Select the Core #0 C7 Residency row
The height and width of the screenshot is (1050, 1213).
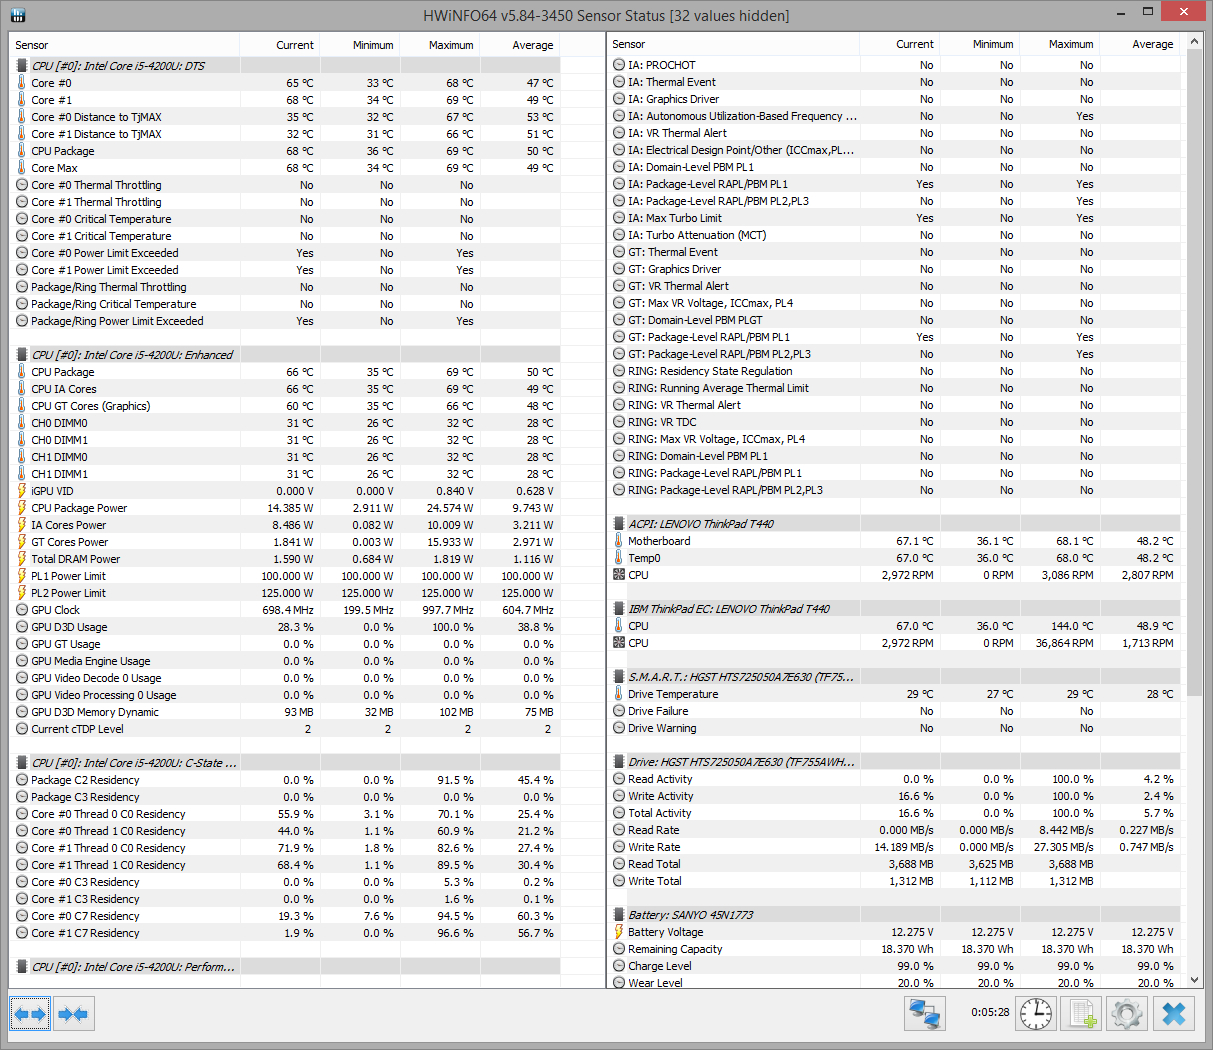pyautogui.click(x=285, y=916)
